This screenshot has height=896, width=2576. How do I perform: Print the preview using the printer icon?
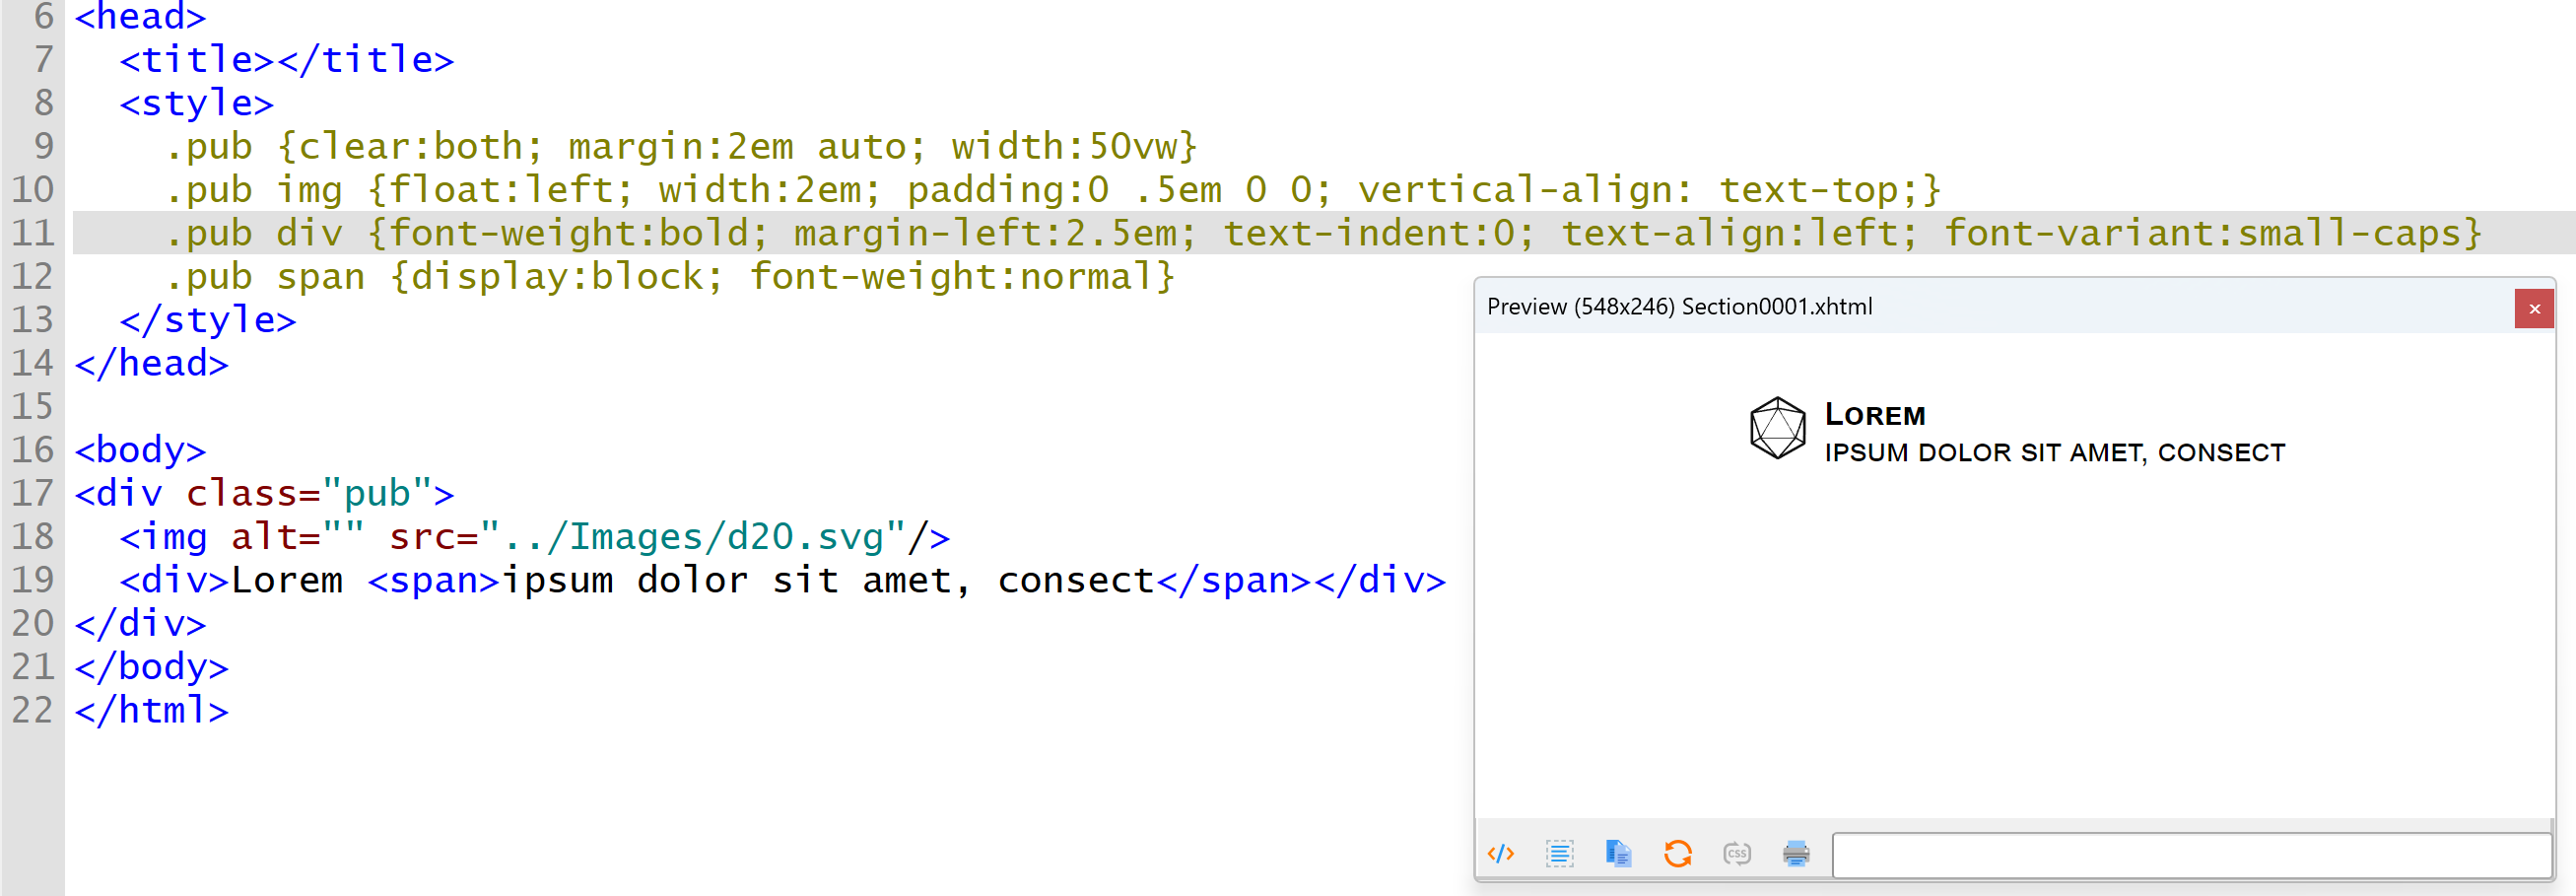1796,853
